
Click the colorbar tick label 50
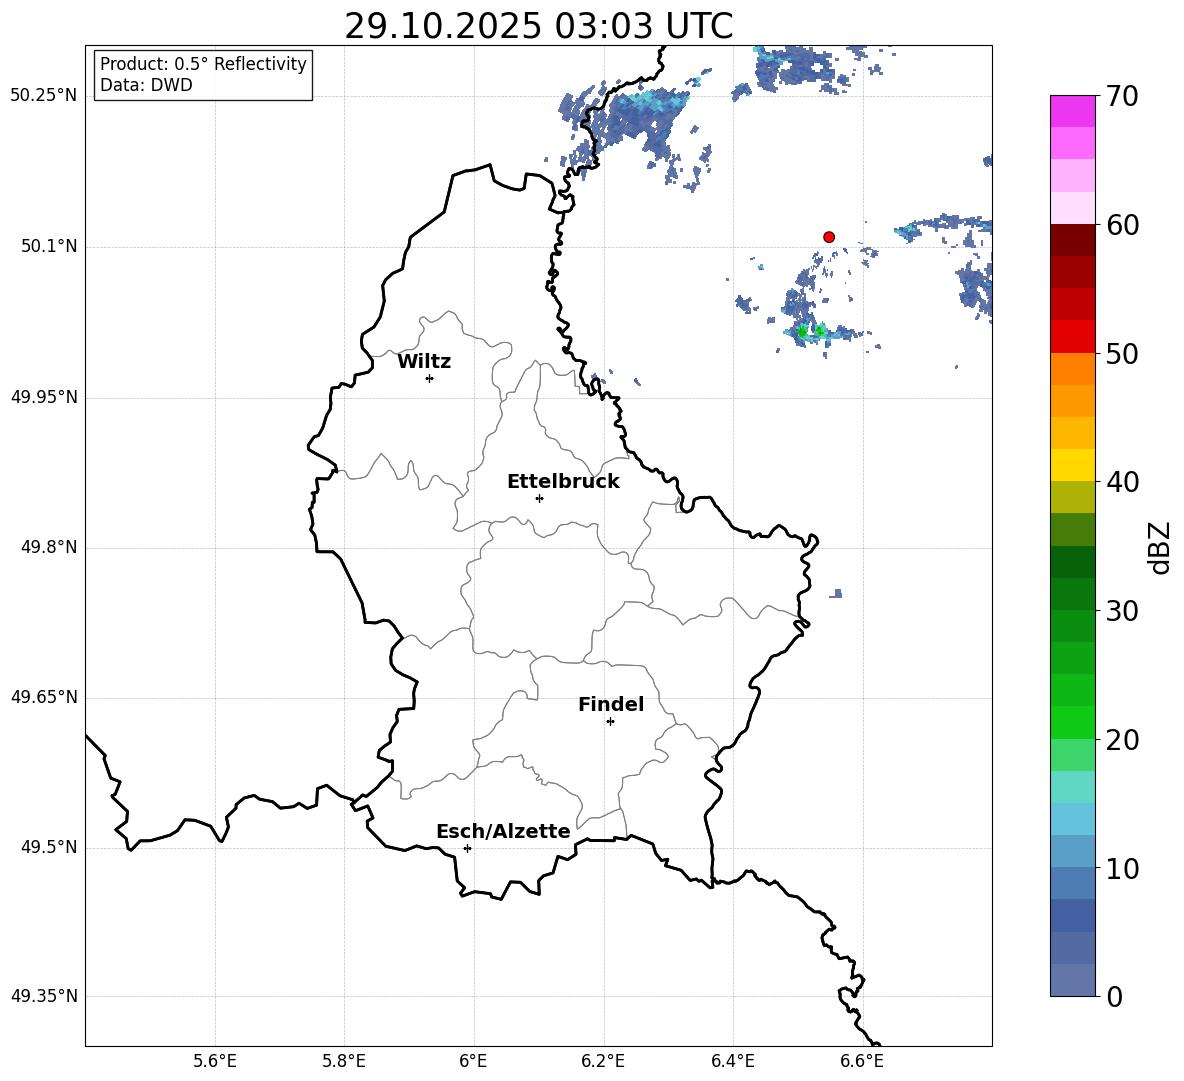tap(1122, 353)
